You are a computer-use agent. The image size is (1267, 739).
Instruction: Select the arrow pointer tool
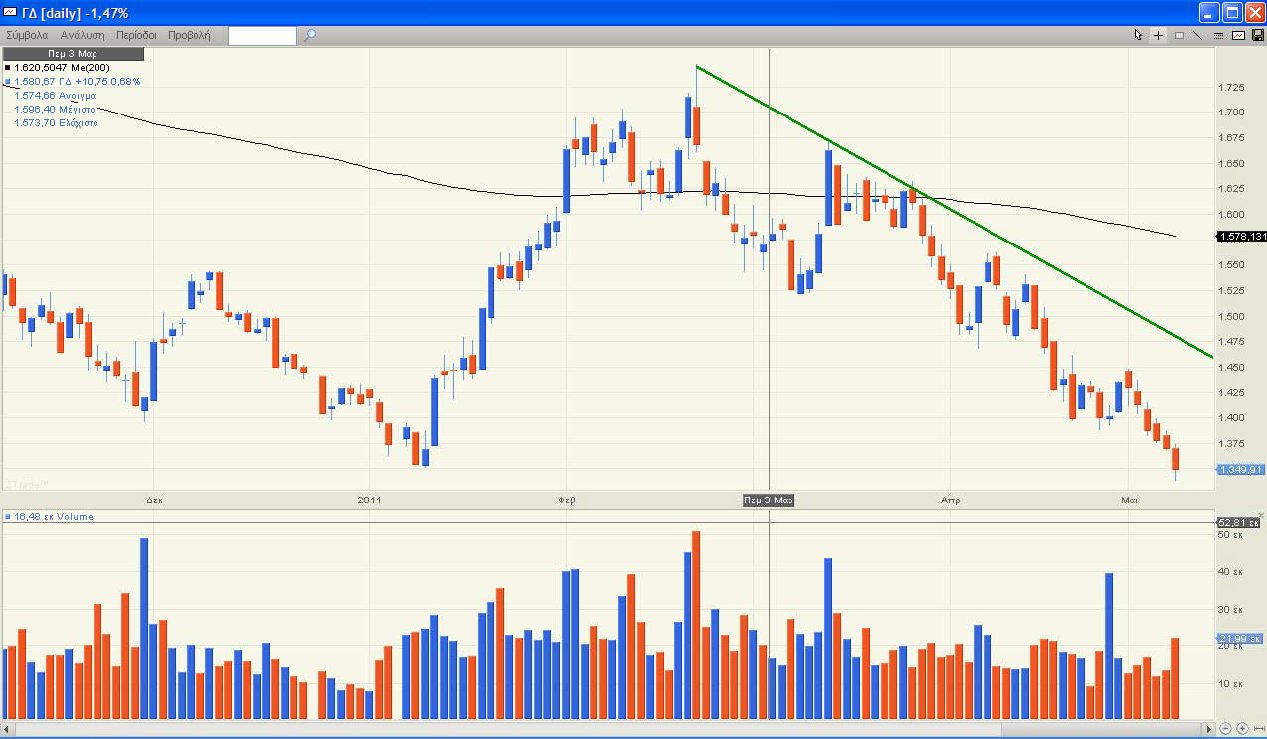(x=1138, y=35)
